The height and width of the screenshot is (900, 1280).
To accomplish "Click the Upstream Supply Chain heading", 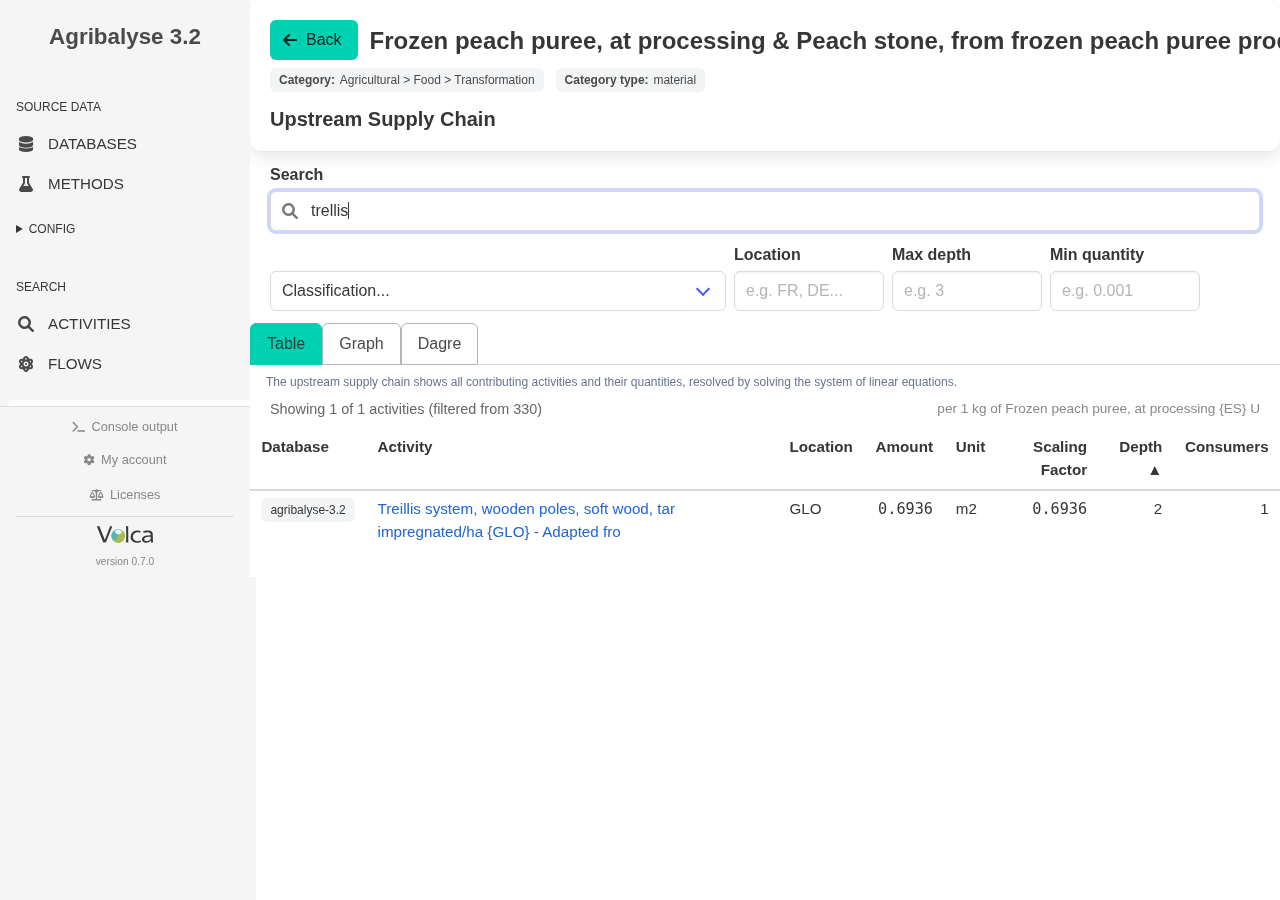I will point(383,119).
